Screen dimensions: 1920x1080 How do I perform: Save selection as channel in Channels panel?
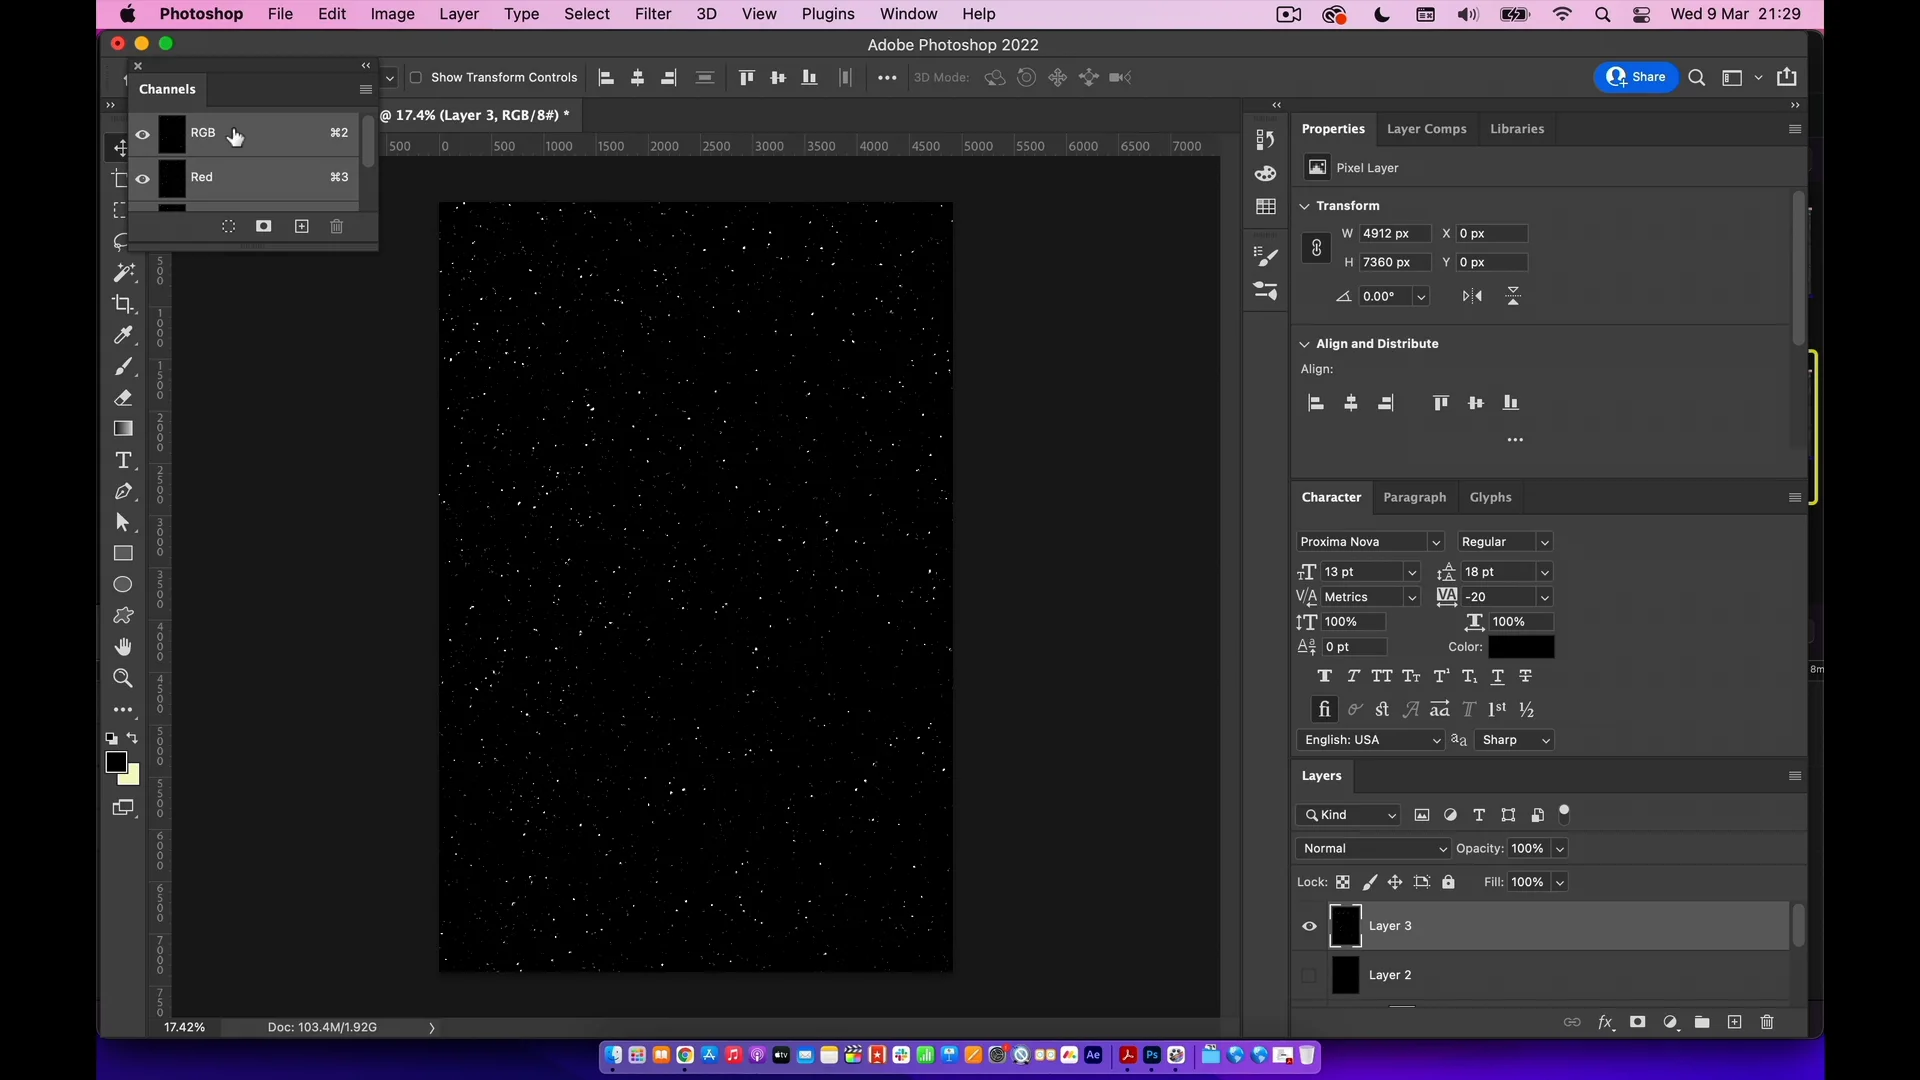(264, 227)
